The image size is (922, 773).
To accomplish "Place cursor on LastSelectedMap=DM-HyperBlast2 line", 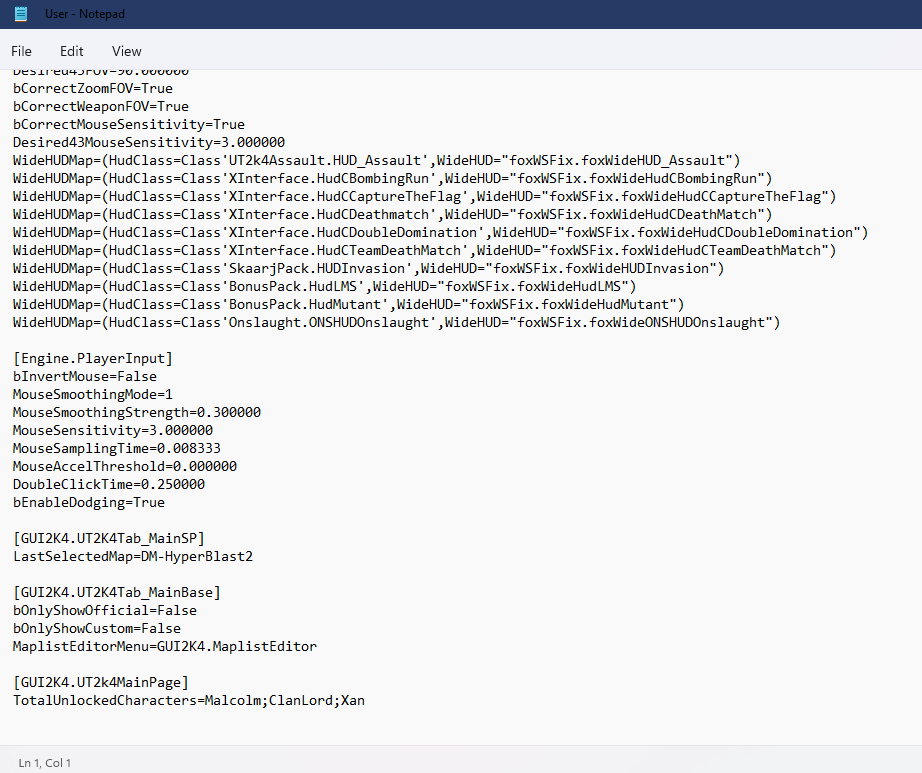I will [x=132, y=556].
